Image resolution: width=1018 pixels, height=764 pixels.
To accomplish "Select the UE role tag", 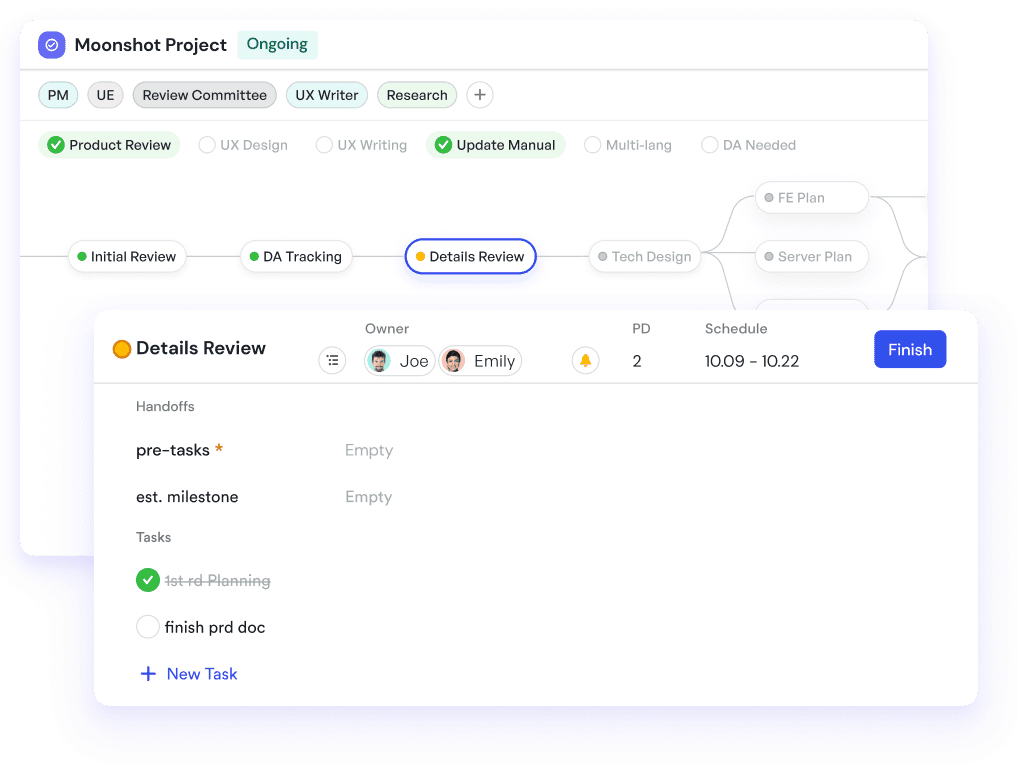I will pos(105,95).
